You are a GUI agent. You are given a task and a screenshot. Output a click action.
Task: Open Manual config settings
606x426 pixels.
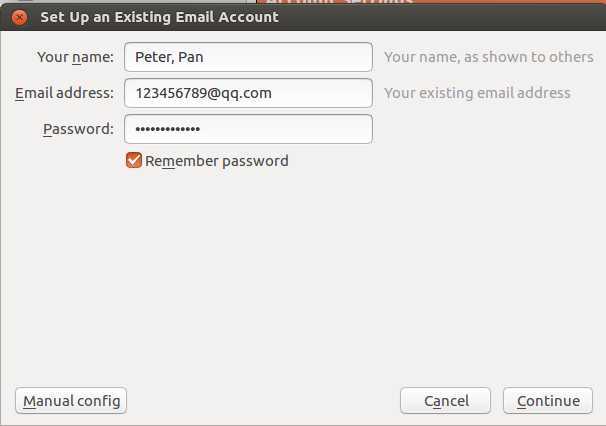pyautogui.click(x=71, y=401)
